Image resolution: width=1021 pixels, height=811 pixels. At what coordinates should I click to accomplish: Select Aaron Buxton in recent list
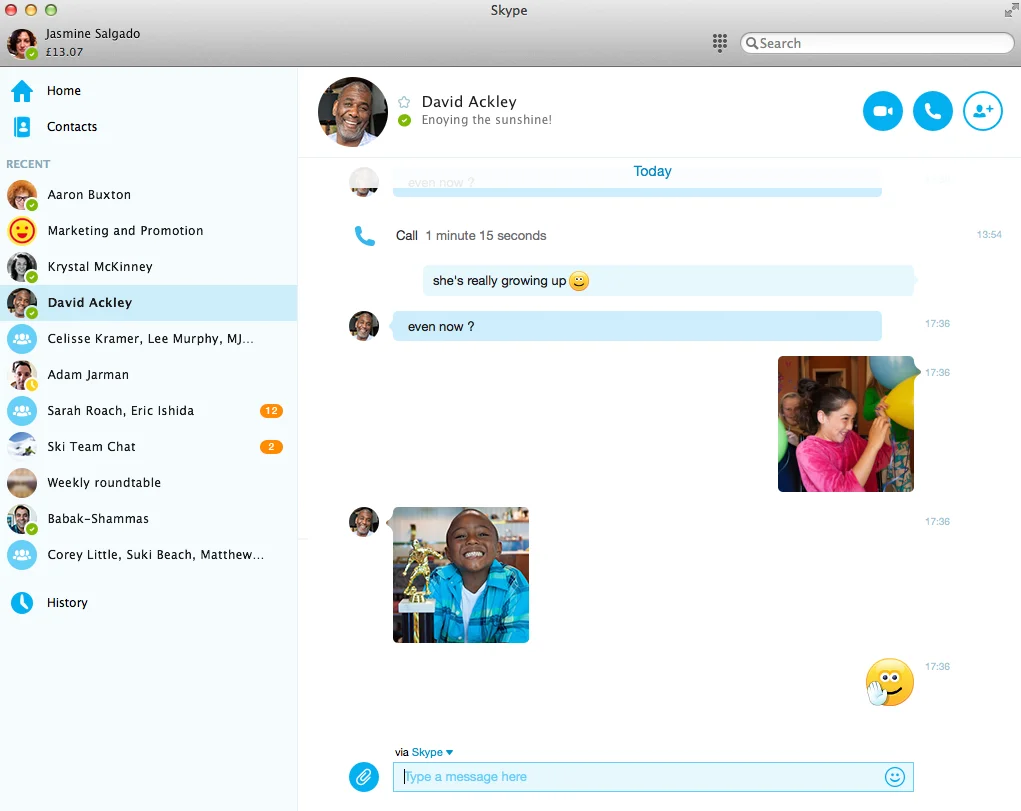(89, 195)
